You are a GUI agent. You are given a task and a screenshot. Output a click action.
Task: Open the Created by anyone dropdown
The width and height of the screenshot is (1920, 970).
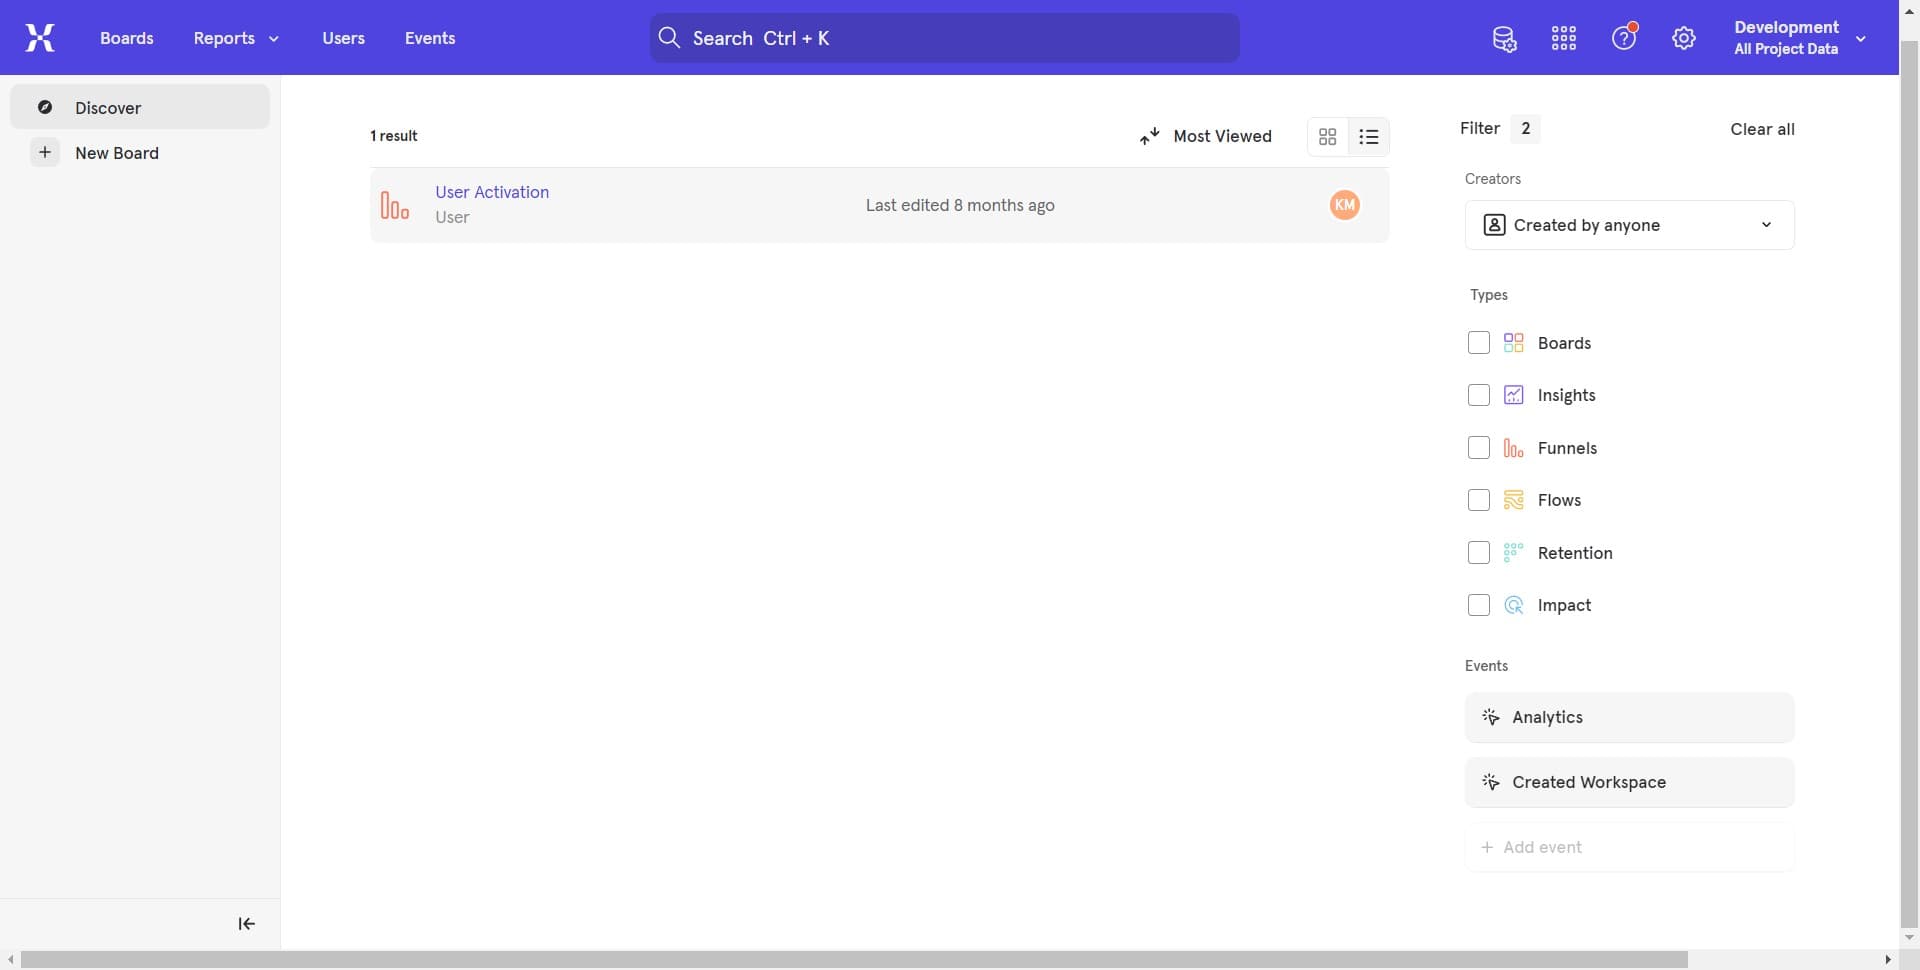pyautogui.click(x=1629, y=224)
